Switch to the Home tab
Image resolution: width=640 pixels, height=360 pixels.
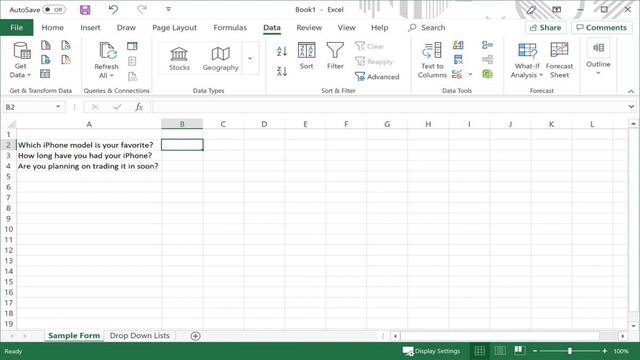53,27
